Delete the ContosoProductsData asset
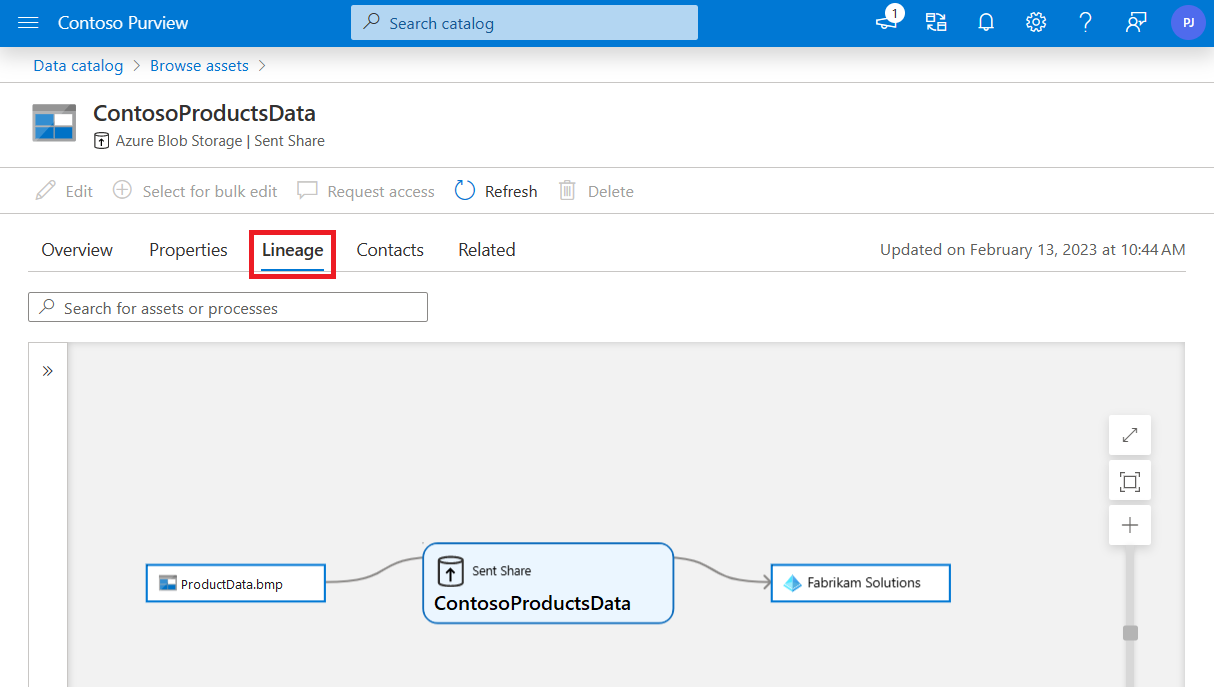The height and width of the screenshot is (687, 1214). pos(596,191)
